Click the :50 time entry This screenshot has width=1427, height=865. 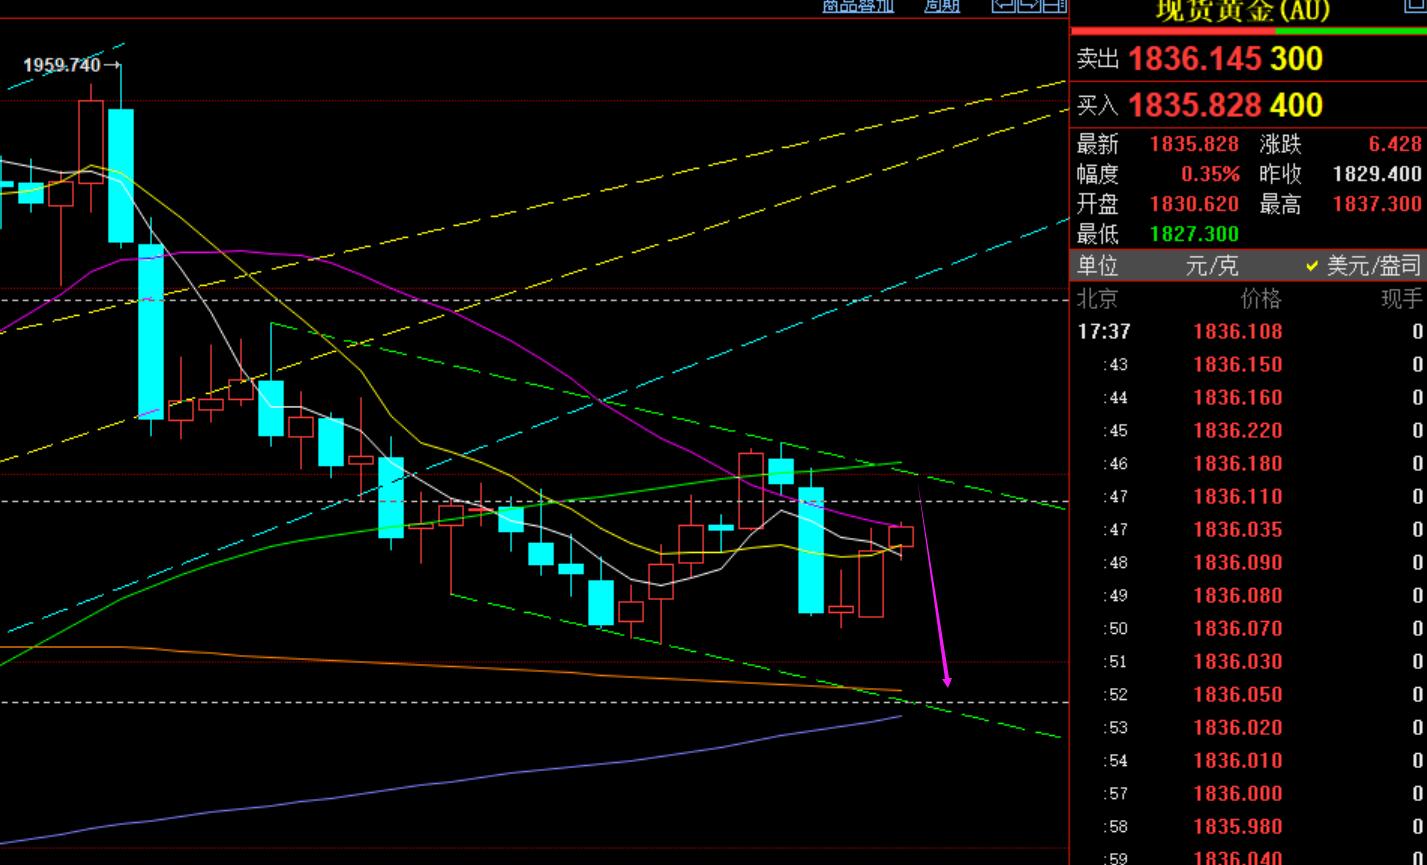(x=1115, y=629)
